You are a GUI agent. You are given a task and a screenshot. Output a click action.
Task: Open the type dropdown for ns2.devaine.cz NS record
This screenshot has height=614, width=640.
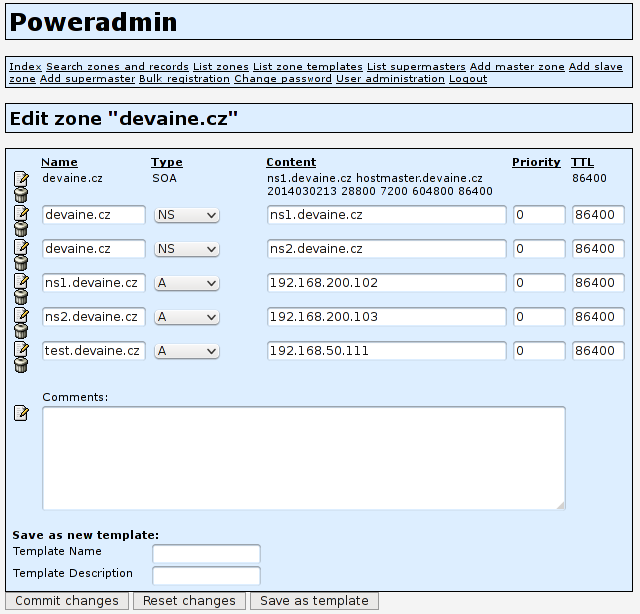point(187,249)
